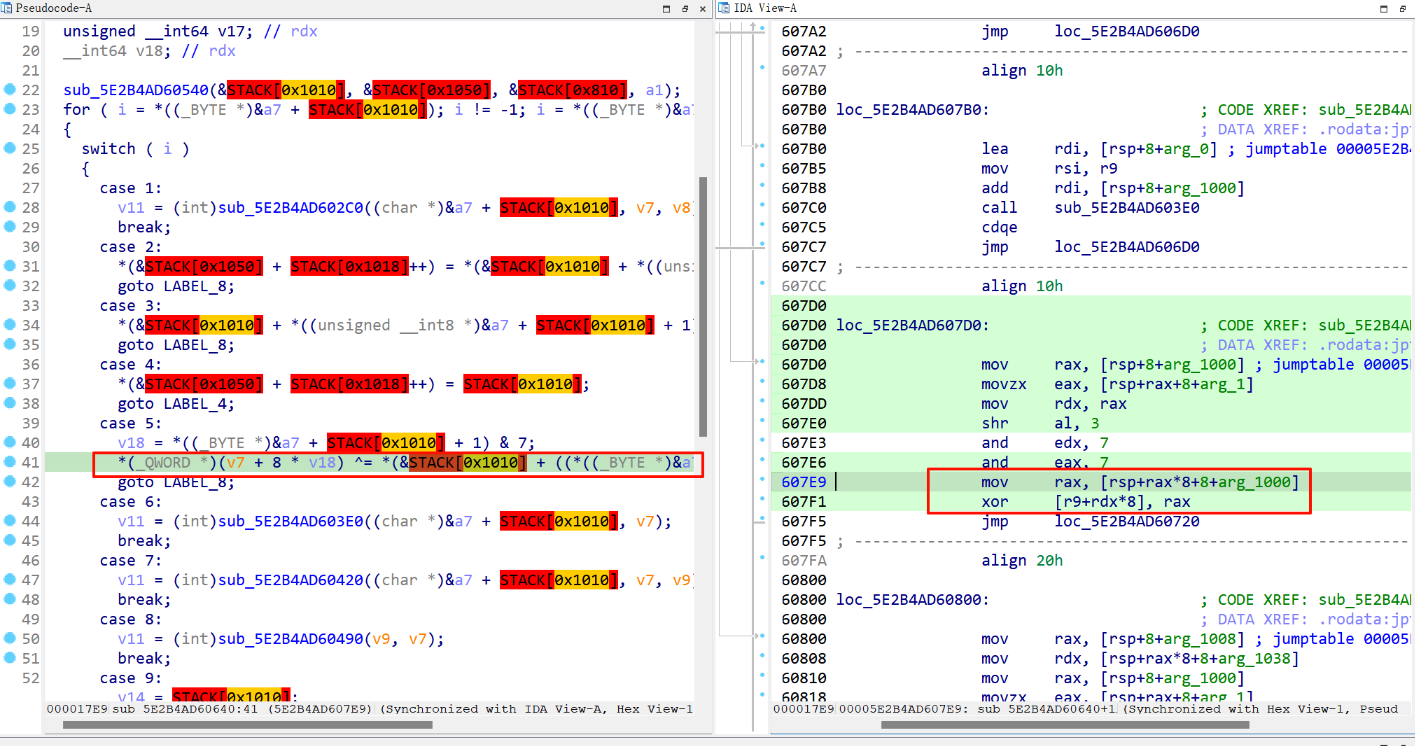Click 'goto LABEL_4' in the pseudocode
Screen dimensions: 1415x746
point(176,404)
